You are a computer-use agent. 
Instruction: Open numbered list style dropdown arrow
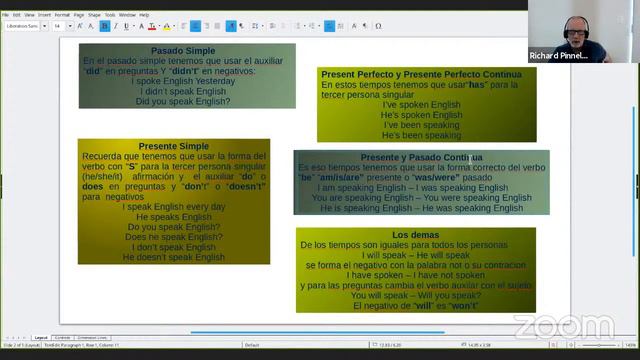click(319, 26)
